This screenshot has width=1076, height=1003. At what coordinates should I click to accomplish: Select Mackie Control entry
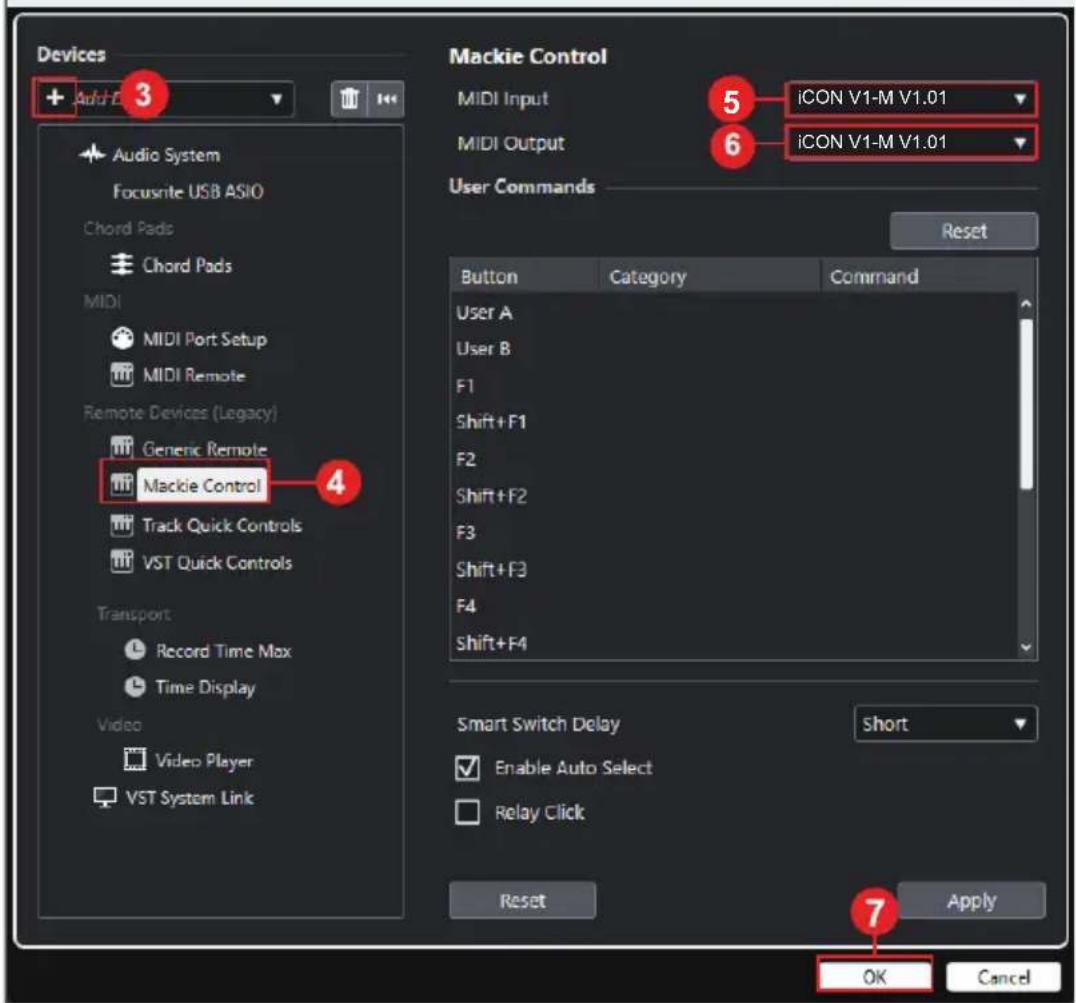coord(202,485)
